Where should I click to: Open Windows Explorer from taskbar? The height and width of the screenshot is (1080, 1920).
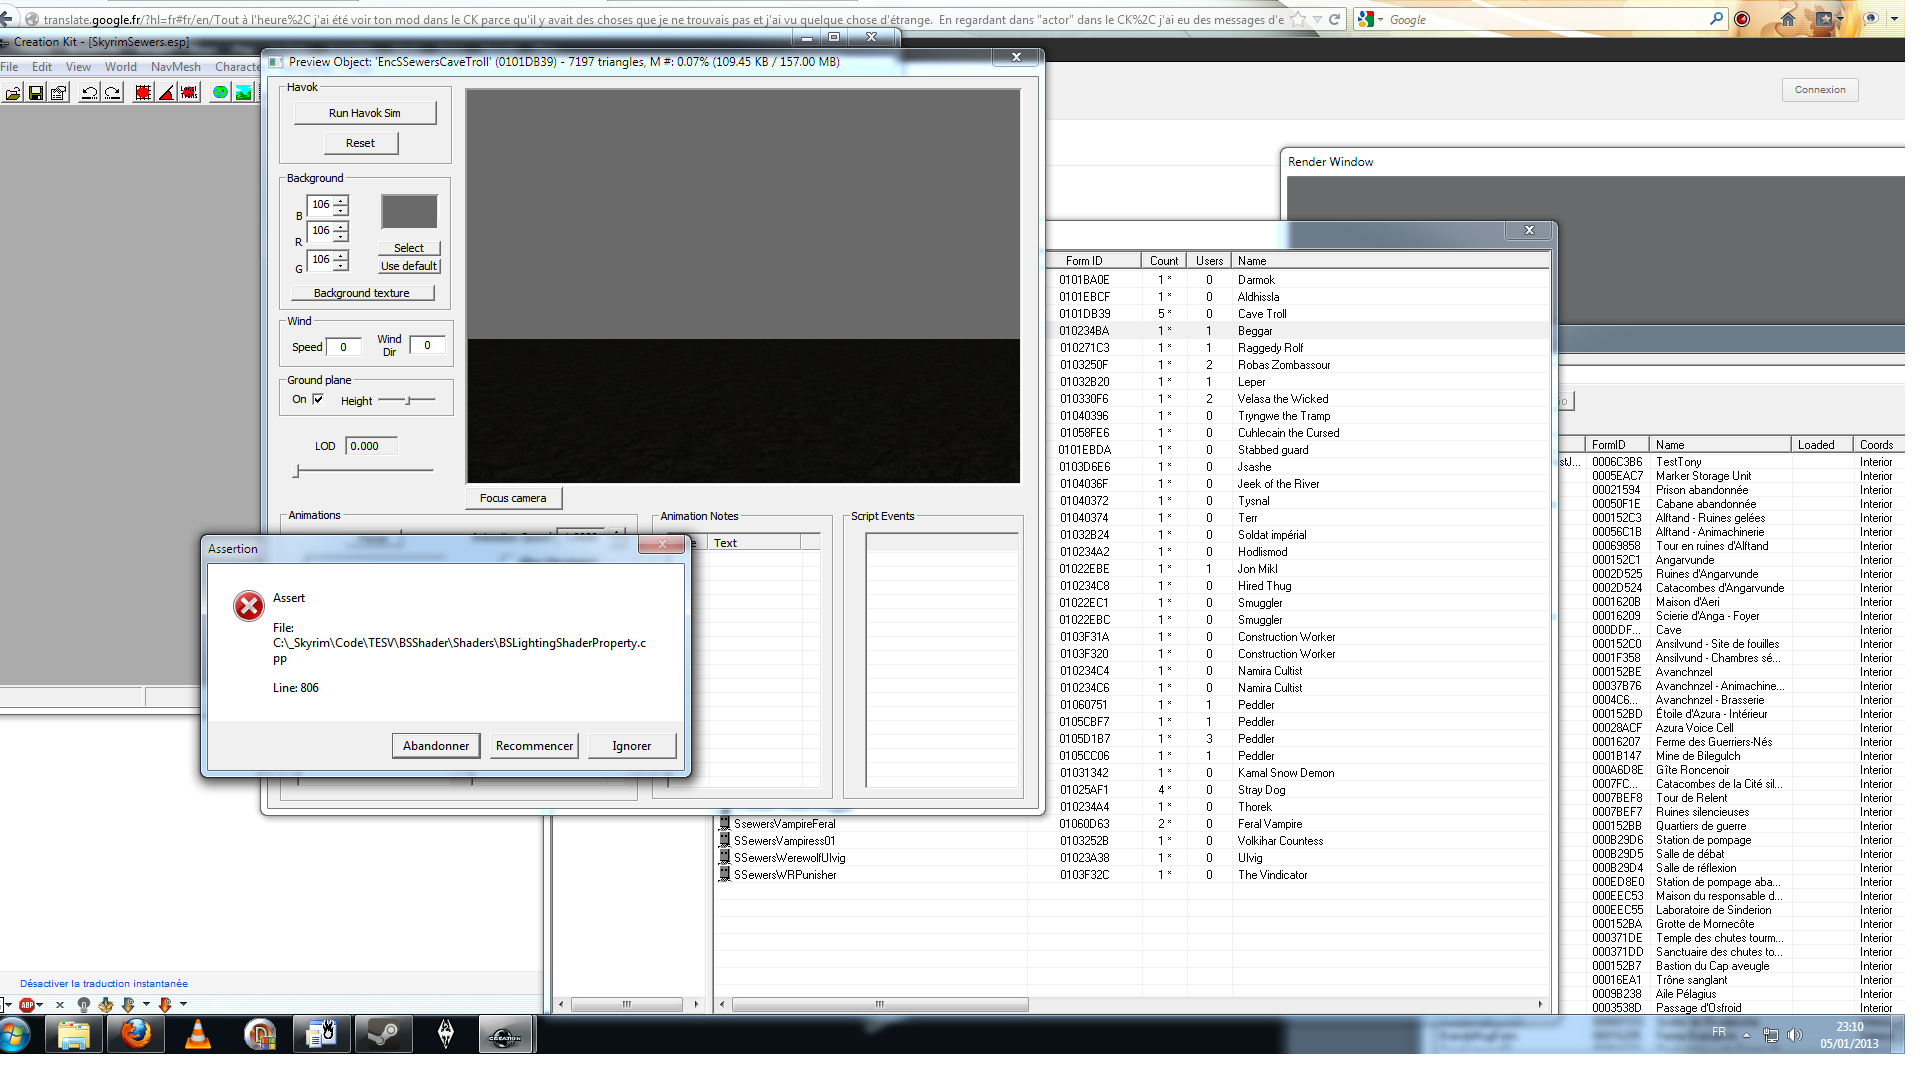[73, 1035]
